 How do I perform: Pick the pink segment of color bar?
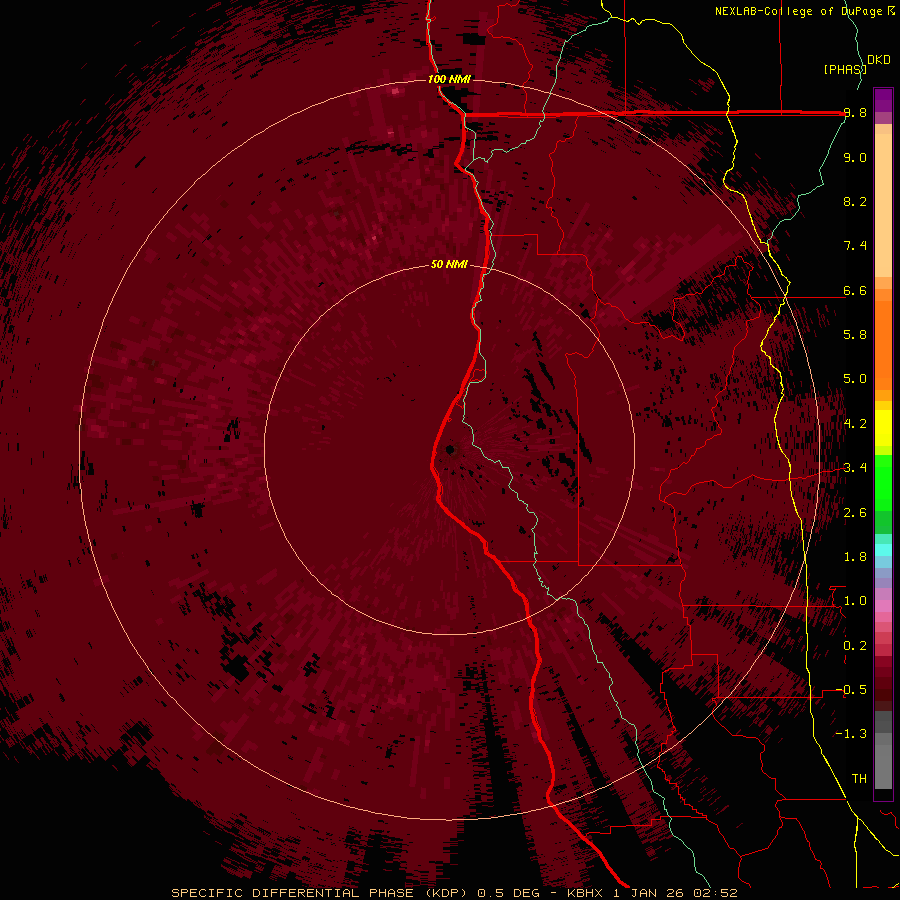tap(883, 606)
